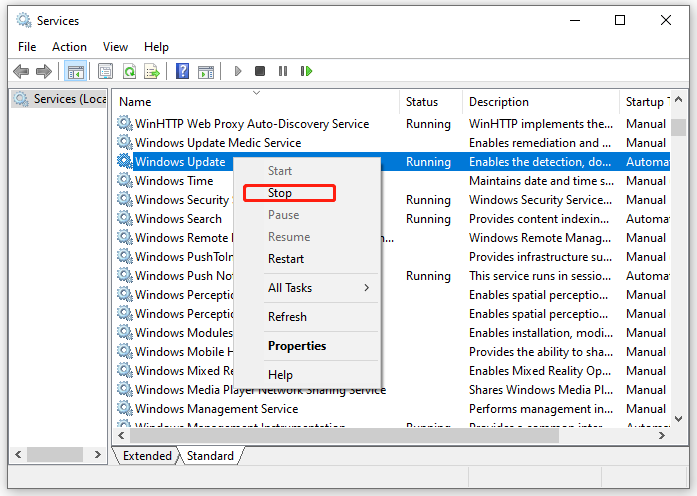
Task: Select Windows Update Medic Service row
Action: 218,143
